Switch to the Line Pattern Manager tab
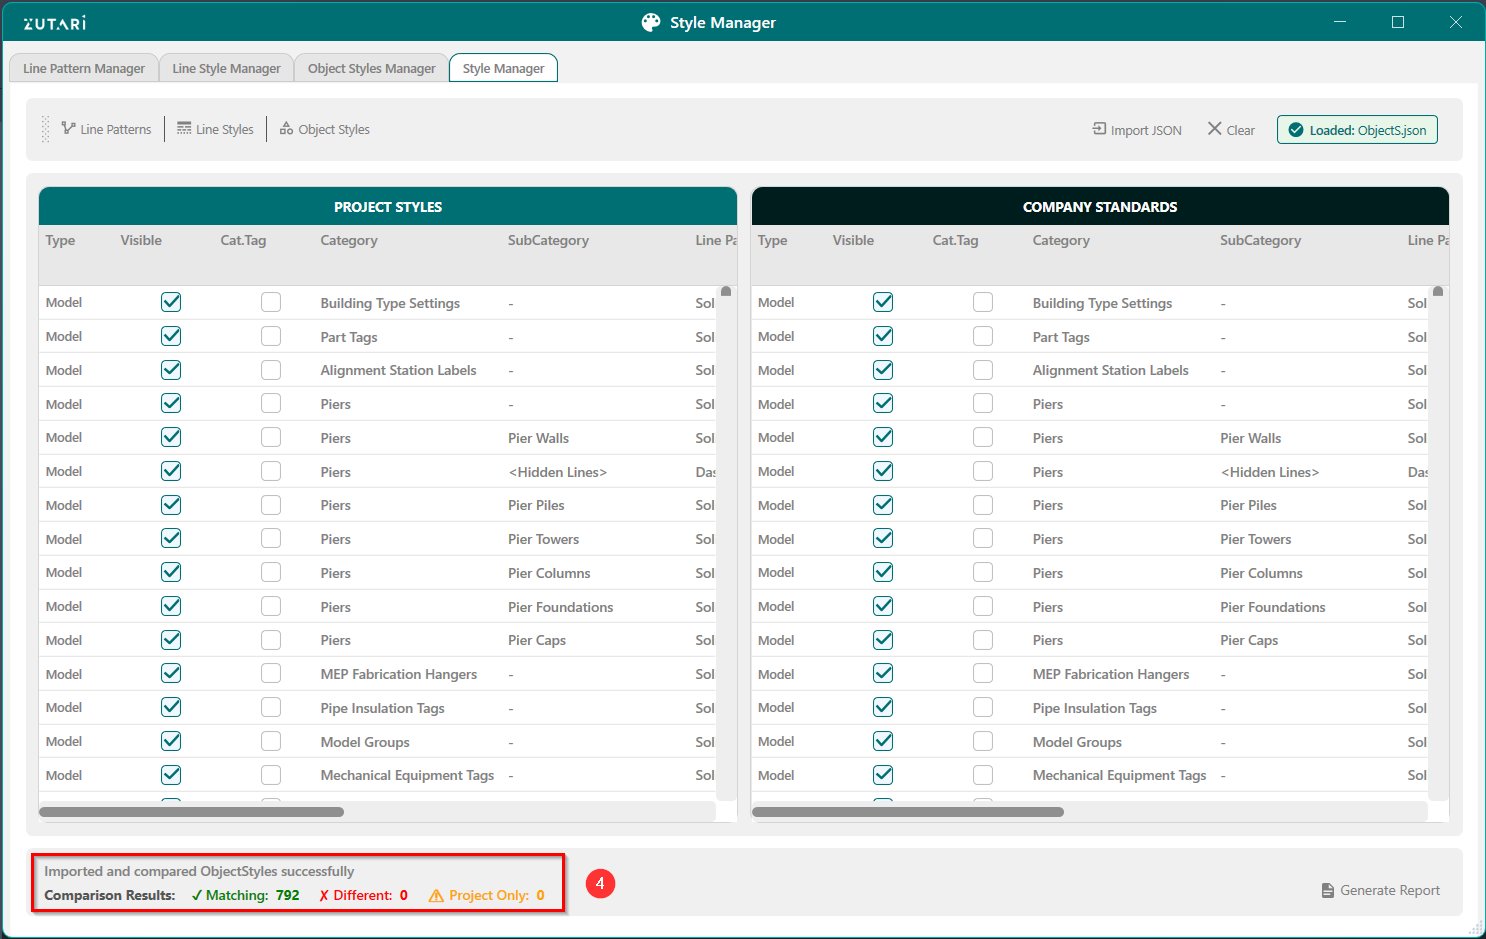The height and width of the screenshot is (939, 1486). tap(84, 68)
